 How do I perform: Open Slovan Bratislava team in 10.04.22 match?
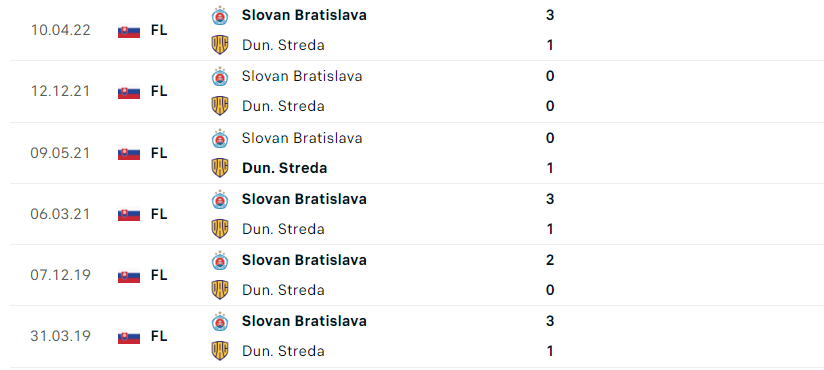click(304, 15)
